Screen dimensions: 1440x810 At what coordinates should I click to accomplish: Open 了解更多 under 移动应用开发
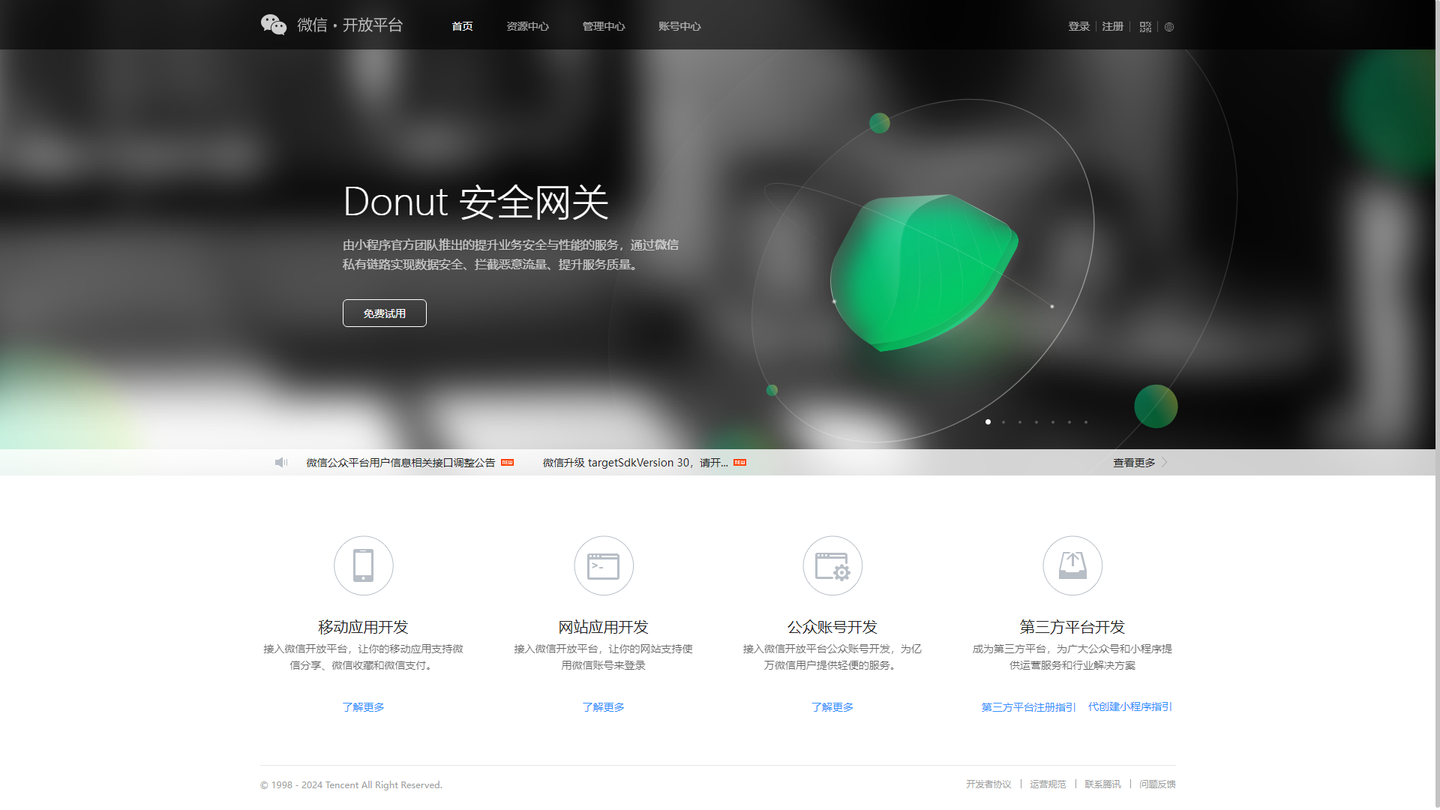(x=363, y=707)
